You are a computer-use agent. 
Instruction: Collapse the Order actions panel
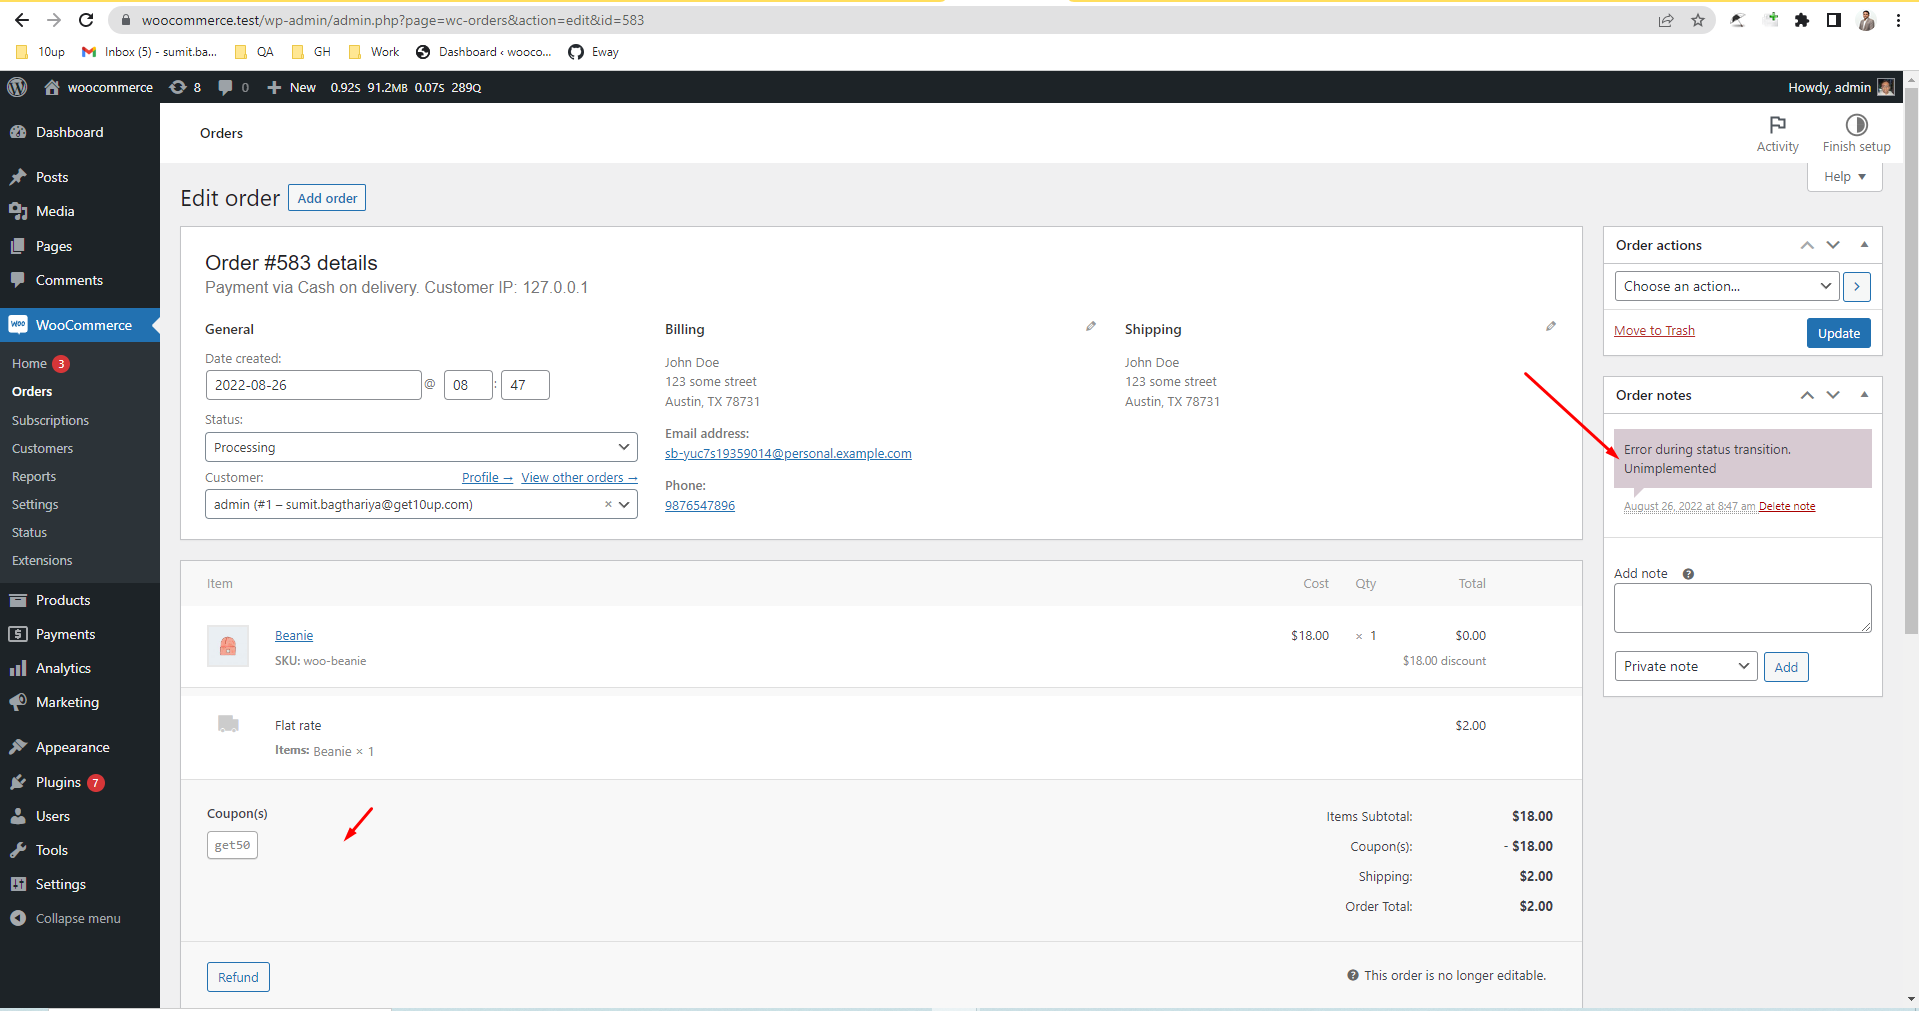1864,244
